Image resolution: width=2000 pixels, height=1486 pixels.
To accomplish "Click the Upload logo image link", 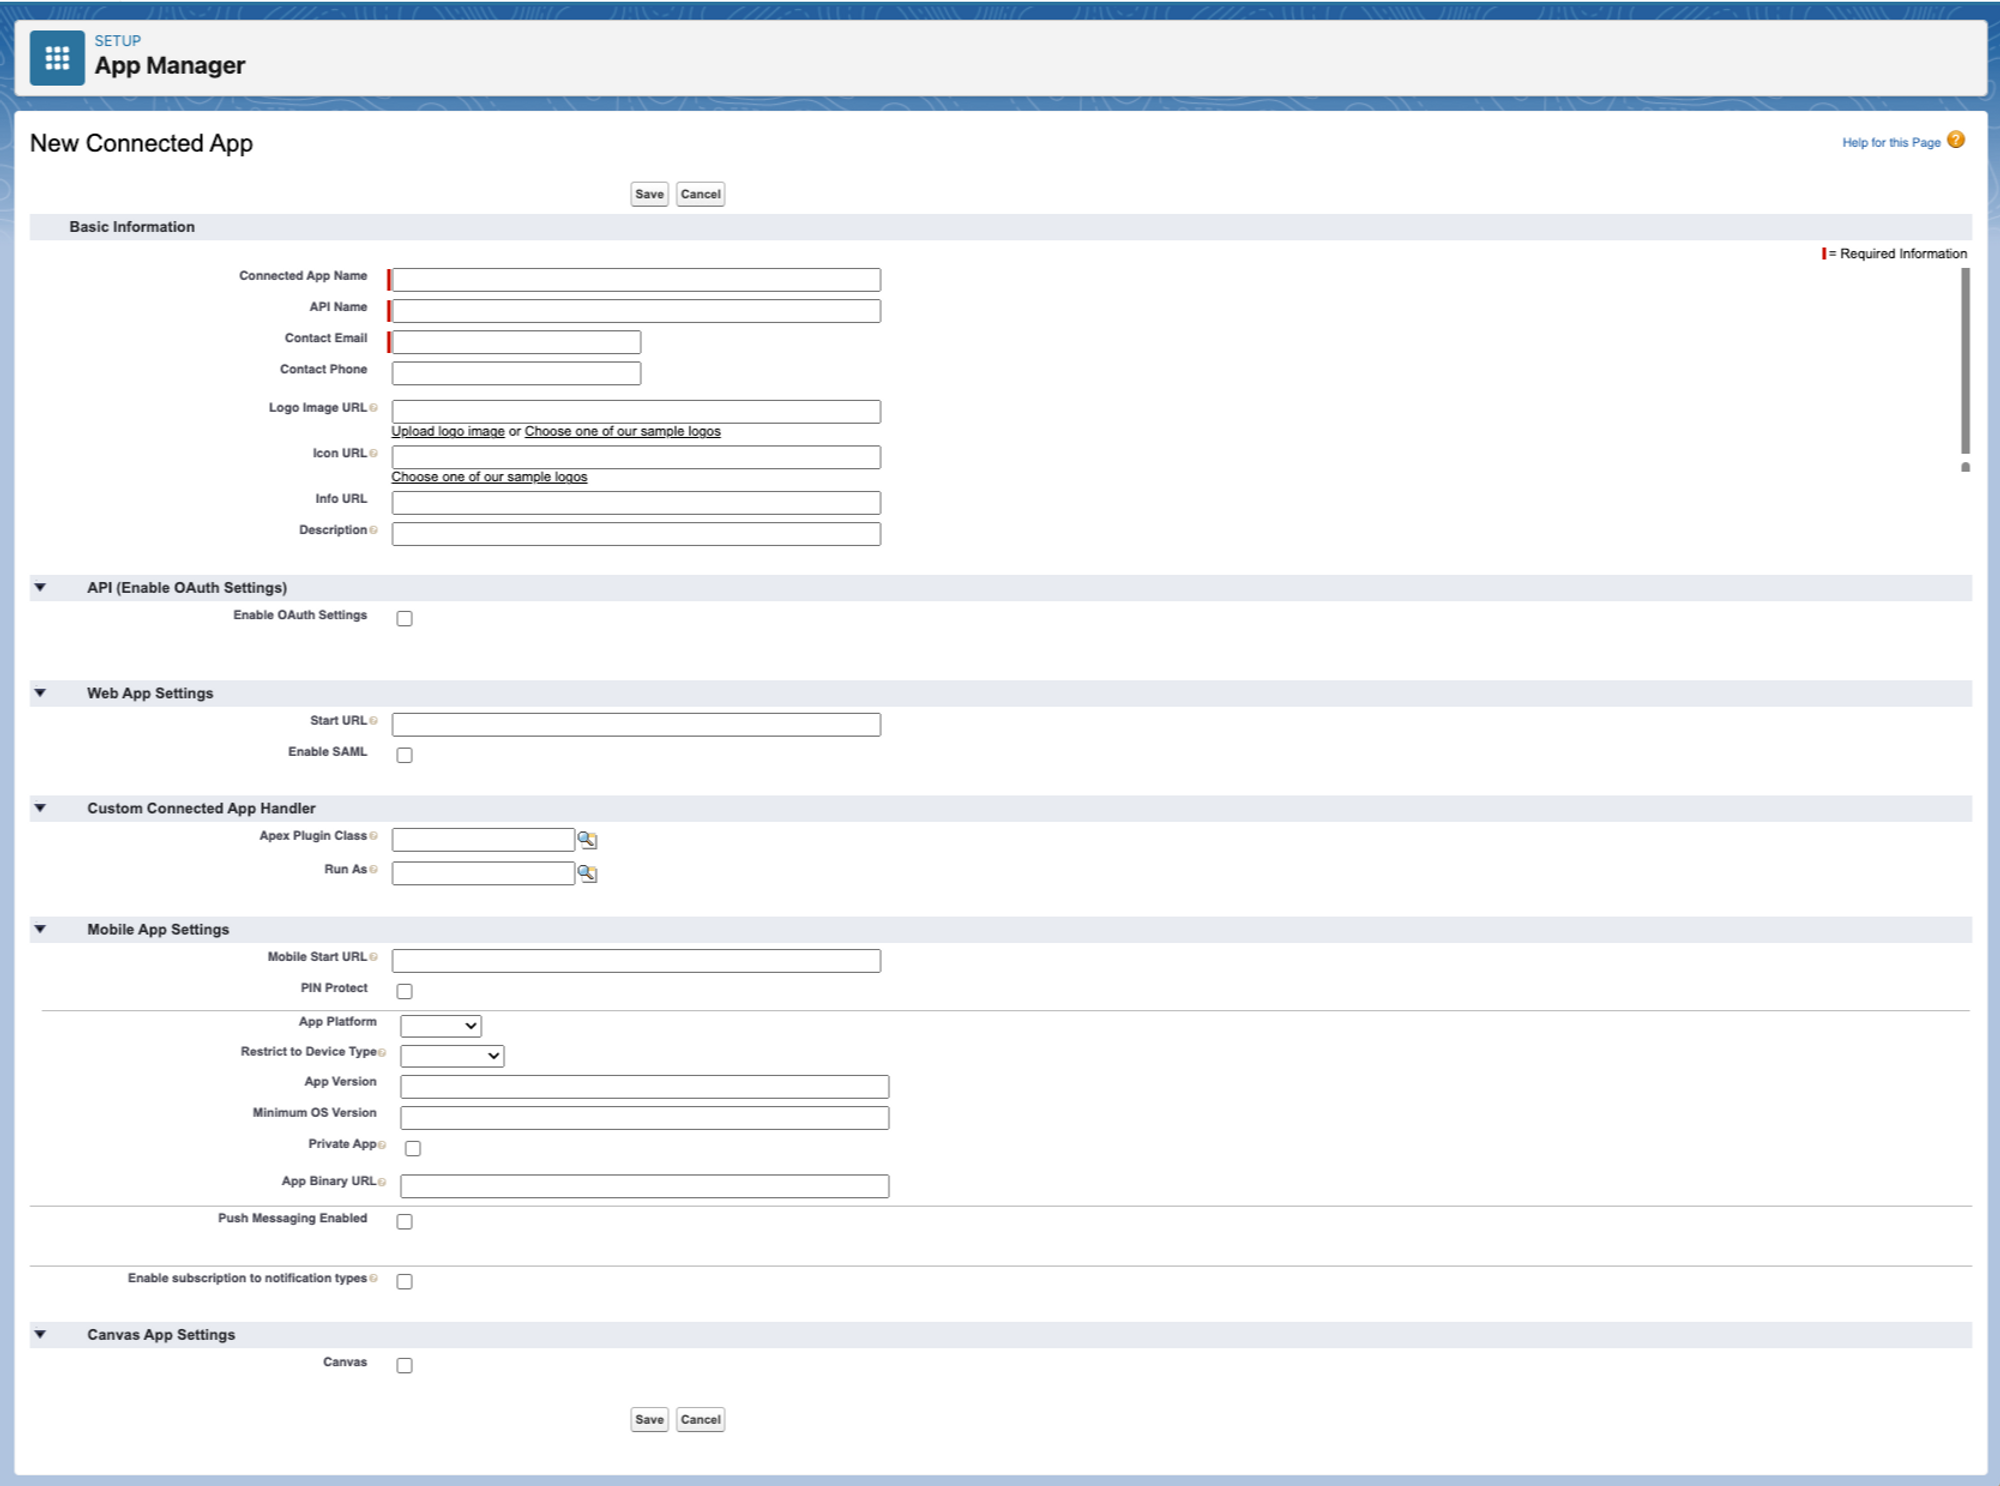I will [447, 431].
